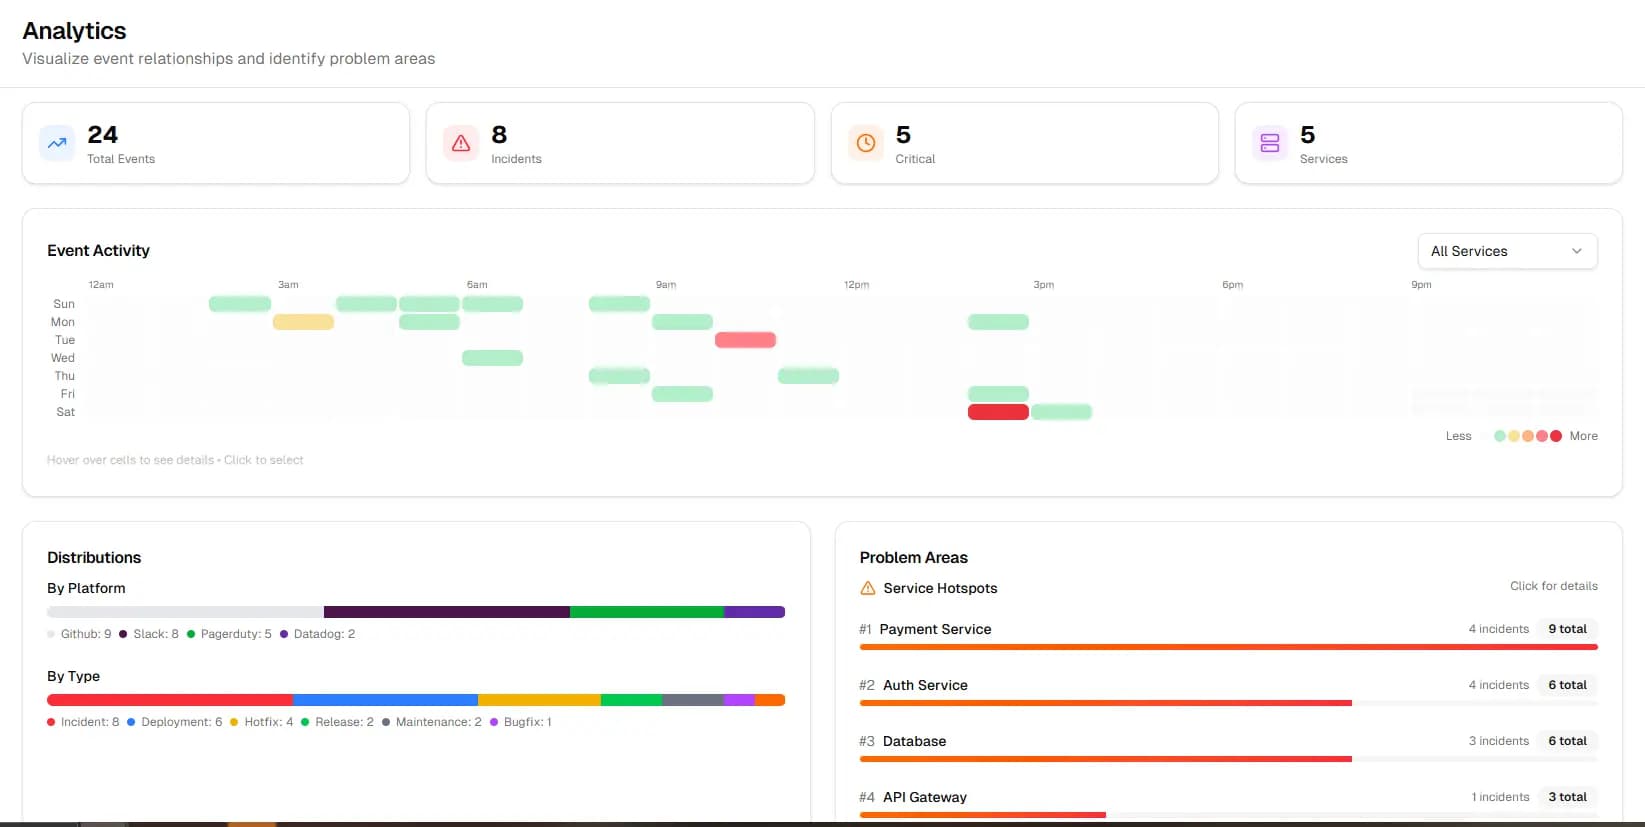1645x827 pixels.
Task: Click the dropdown chevron beside All Services
Action: point(1577,251)
